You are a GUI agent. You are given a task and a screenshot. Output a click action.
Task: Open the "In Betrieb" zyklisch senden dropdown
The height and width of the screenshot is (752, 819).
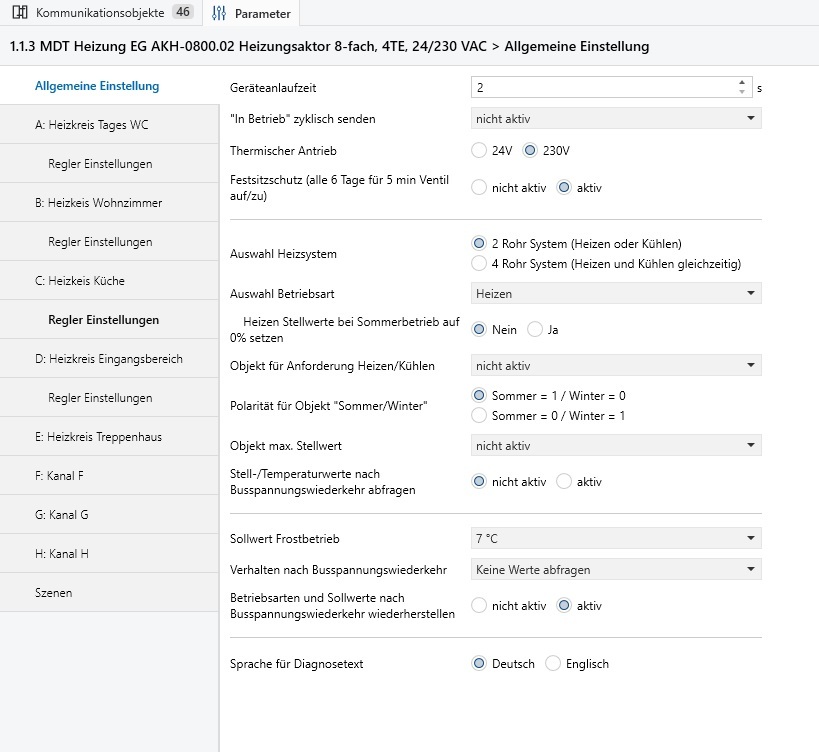616,119
